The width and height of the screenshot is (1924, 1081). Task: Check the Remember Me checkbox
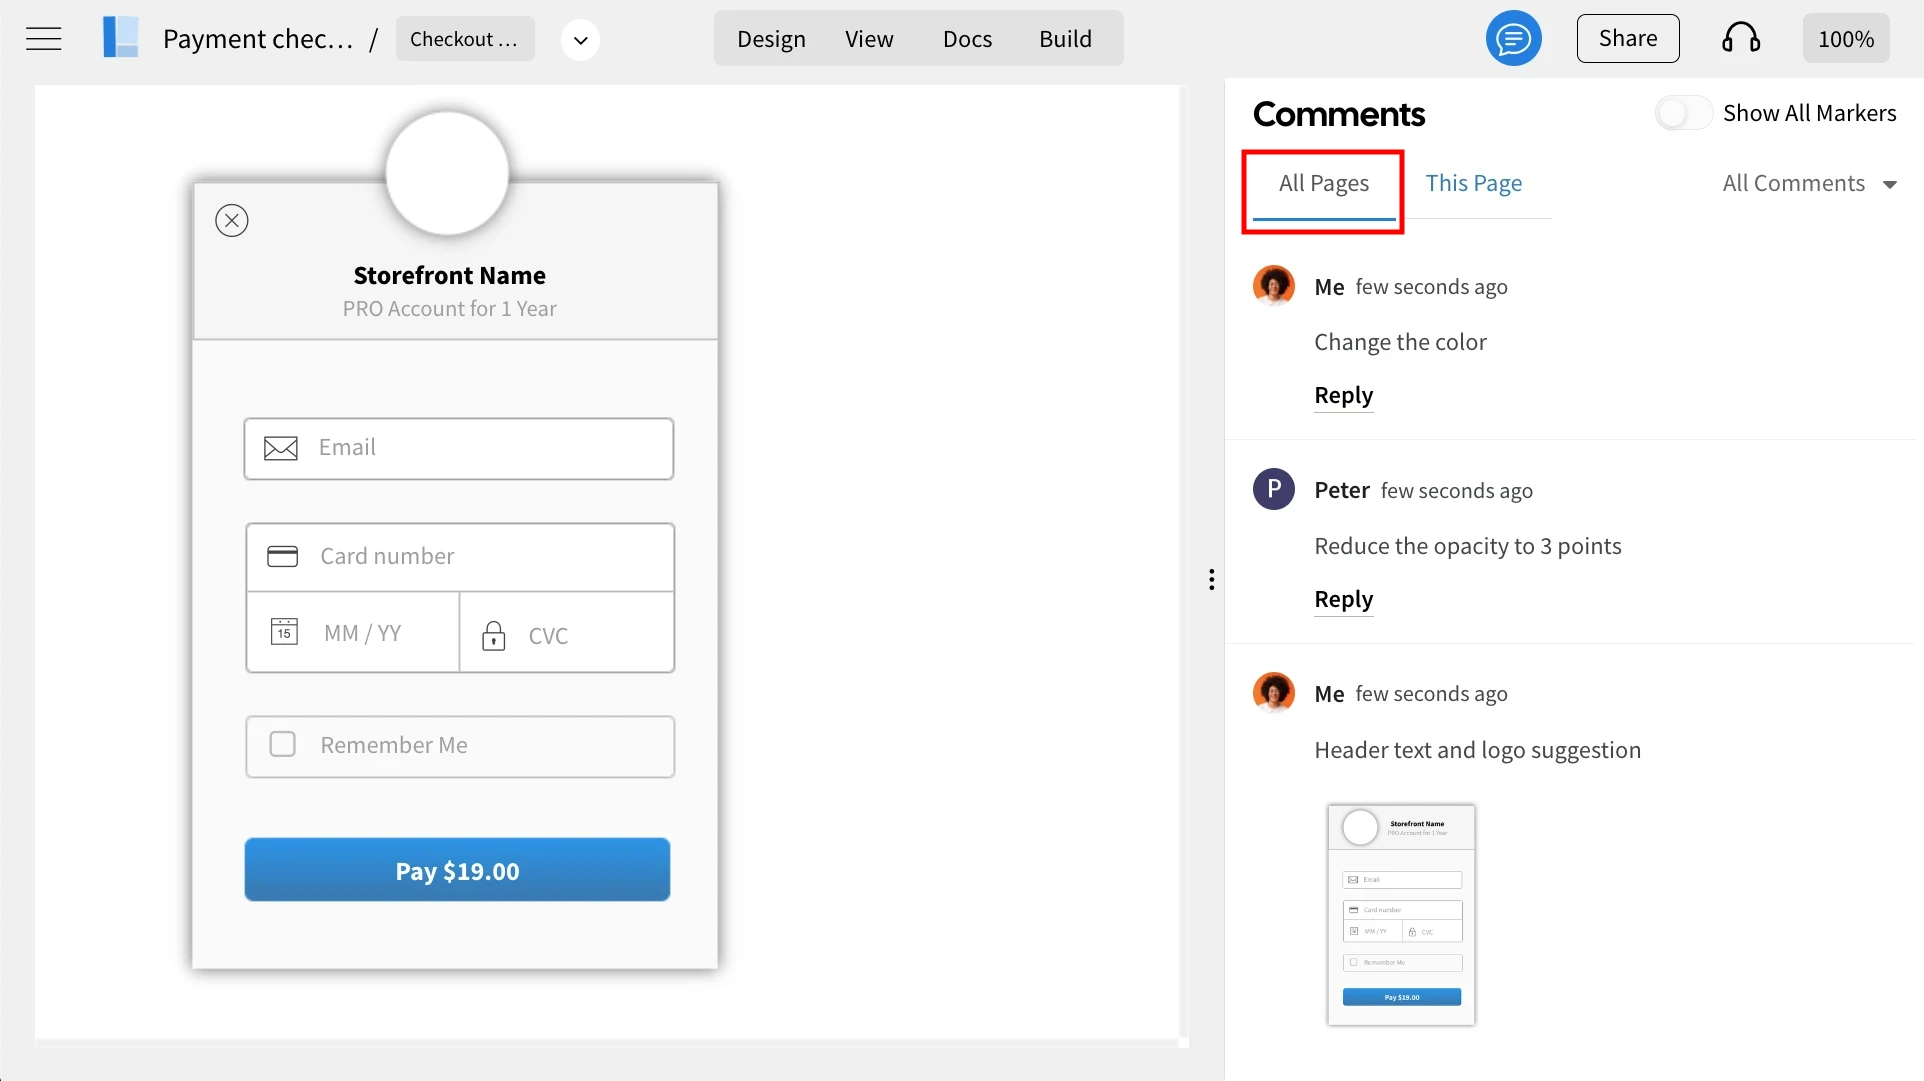point(283,745)
